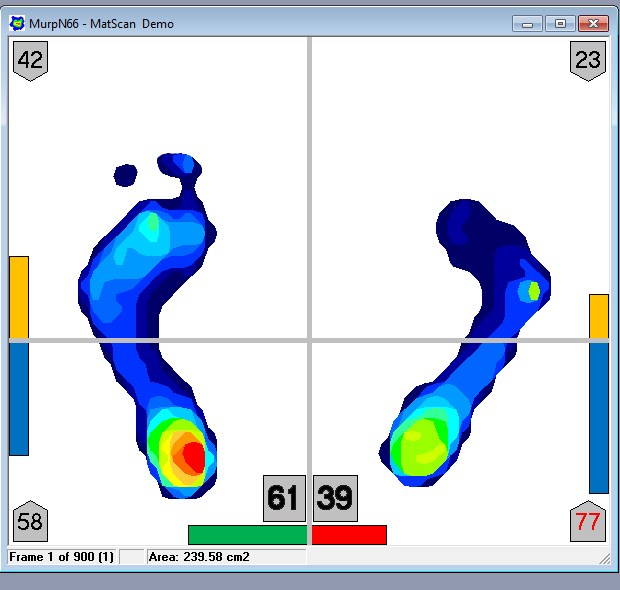Image resolution: width=620 pixels, height=590 pixels.
Task: Click the blue rearfoot bar on left edge
Action: pos(19,399)
